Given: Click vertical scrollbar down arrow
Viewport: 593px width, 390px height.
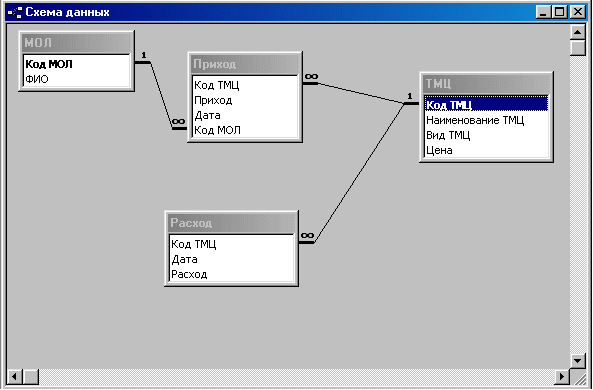Looking at the screenshot, I should [x=577, y=361].
